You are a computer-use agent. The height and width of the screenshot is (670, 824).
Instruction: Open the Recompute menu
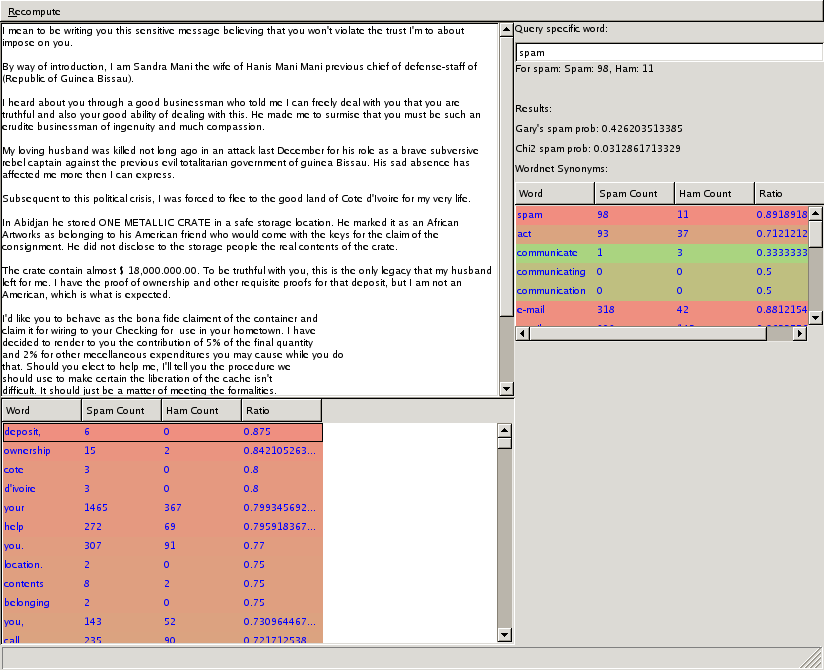point(34,12)
